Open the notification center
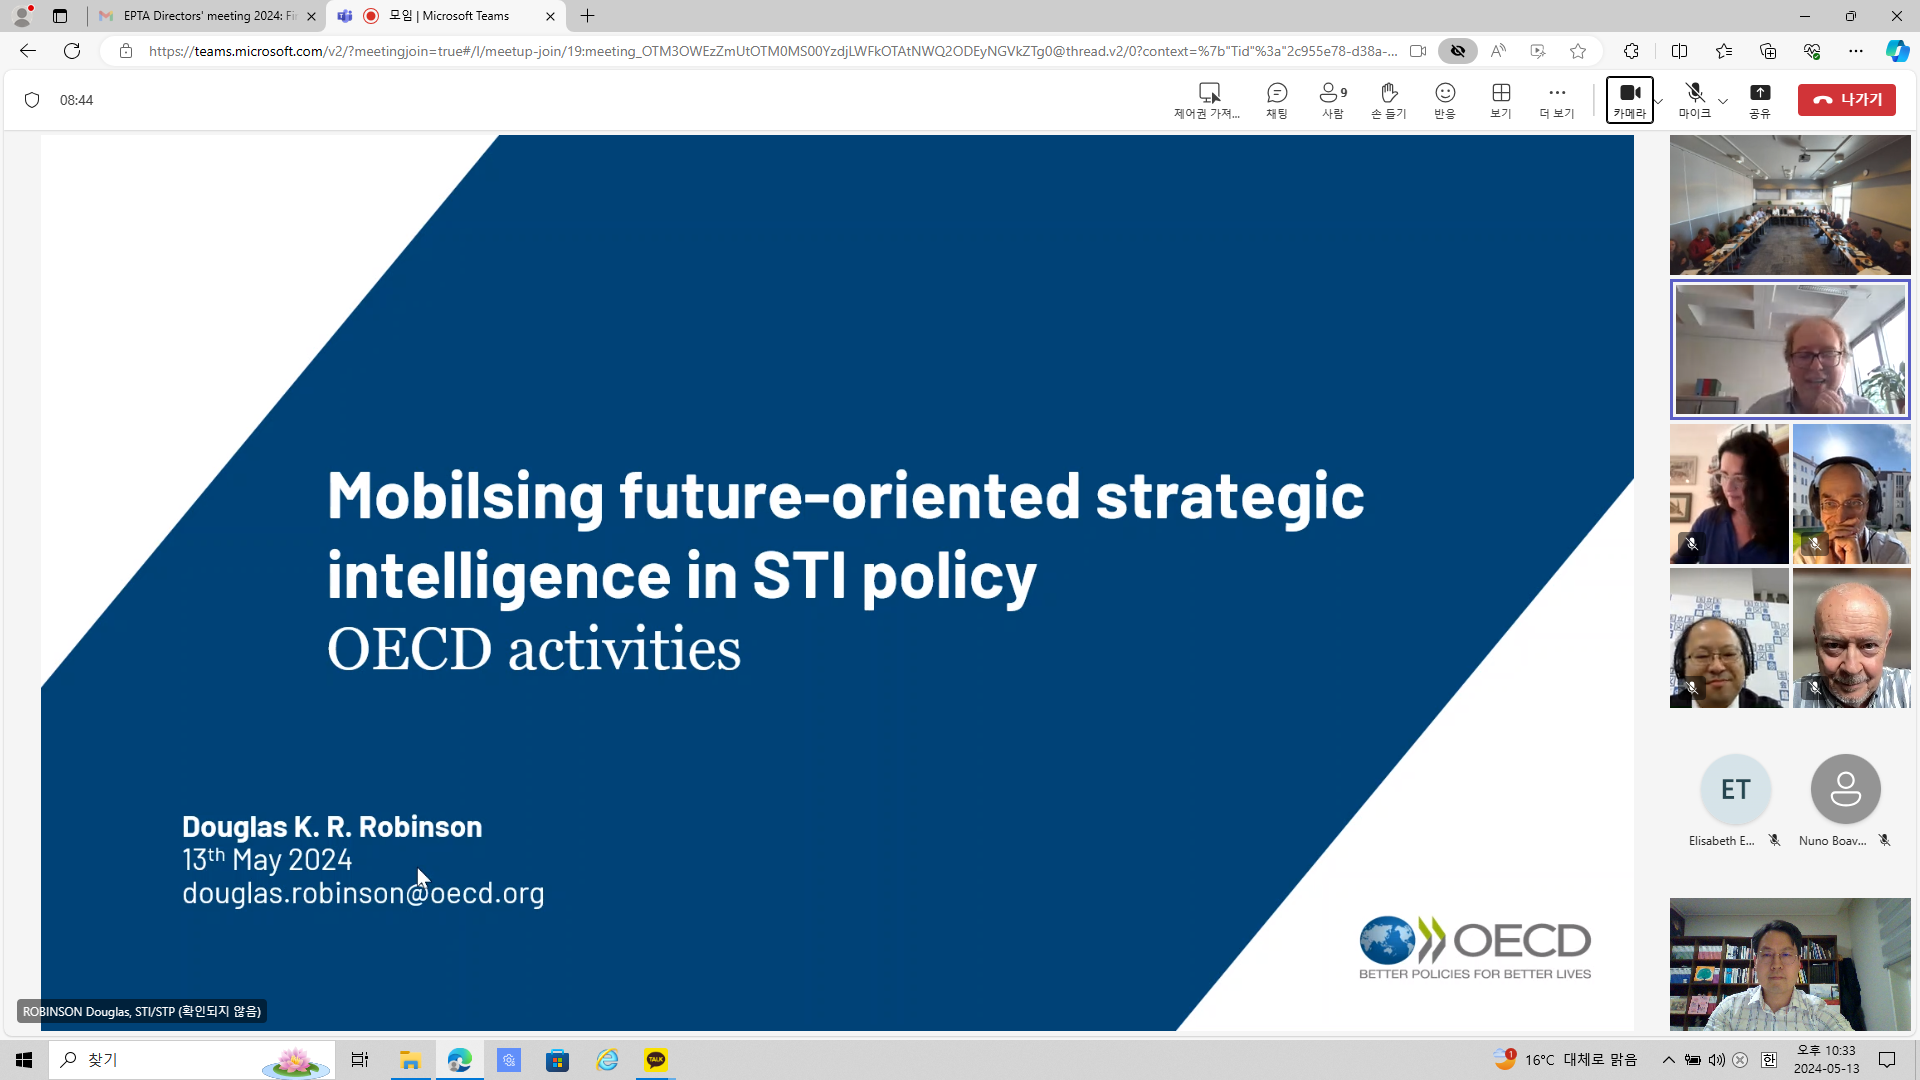The height and width of the screenshot is (1080, 1920). [x=1887, y=1060]
